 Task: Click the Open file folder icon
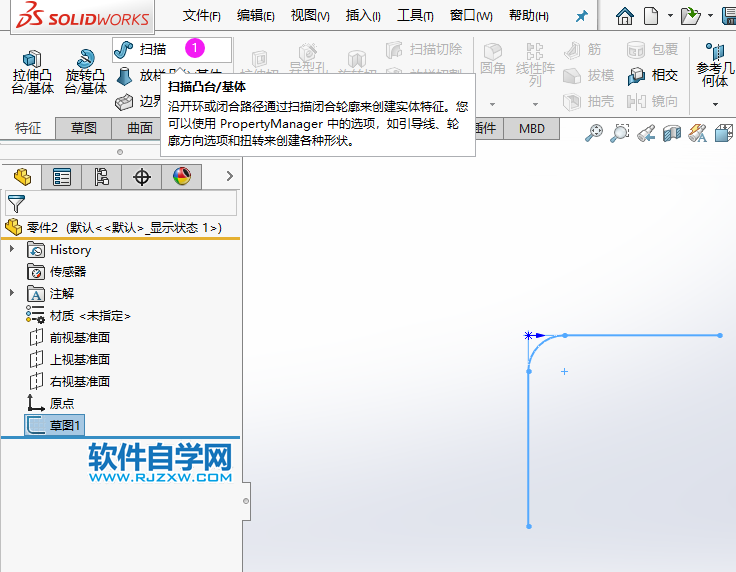[690, 16]
